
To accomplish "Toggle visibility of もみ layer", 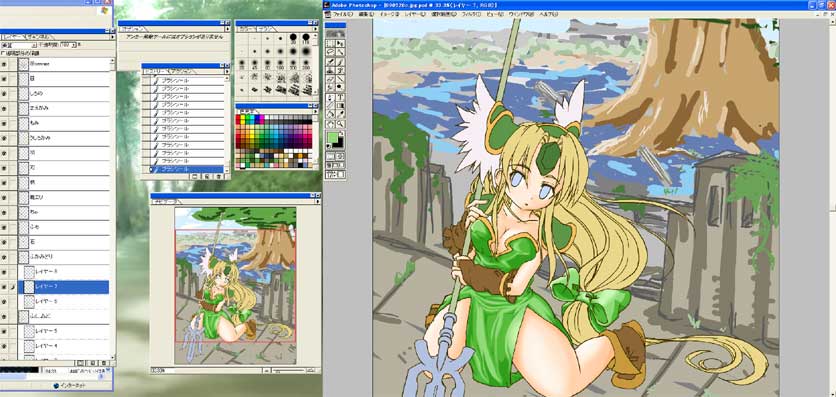I will click(4, 123).
